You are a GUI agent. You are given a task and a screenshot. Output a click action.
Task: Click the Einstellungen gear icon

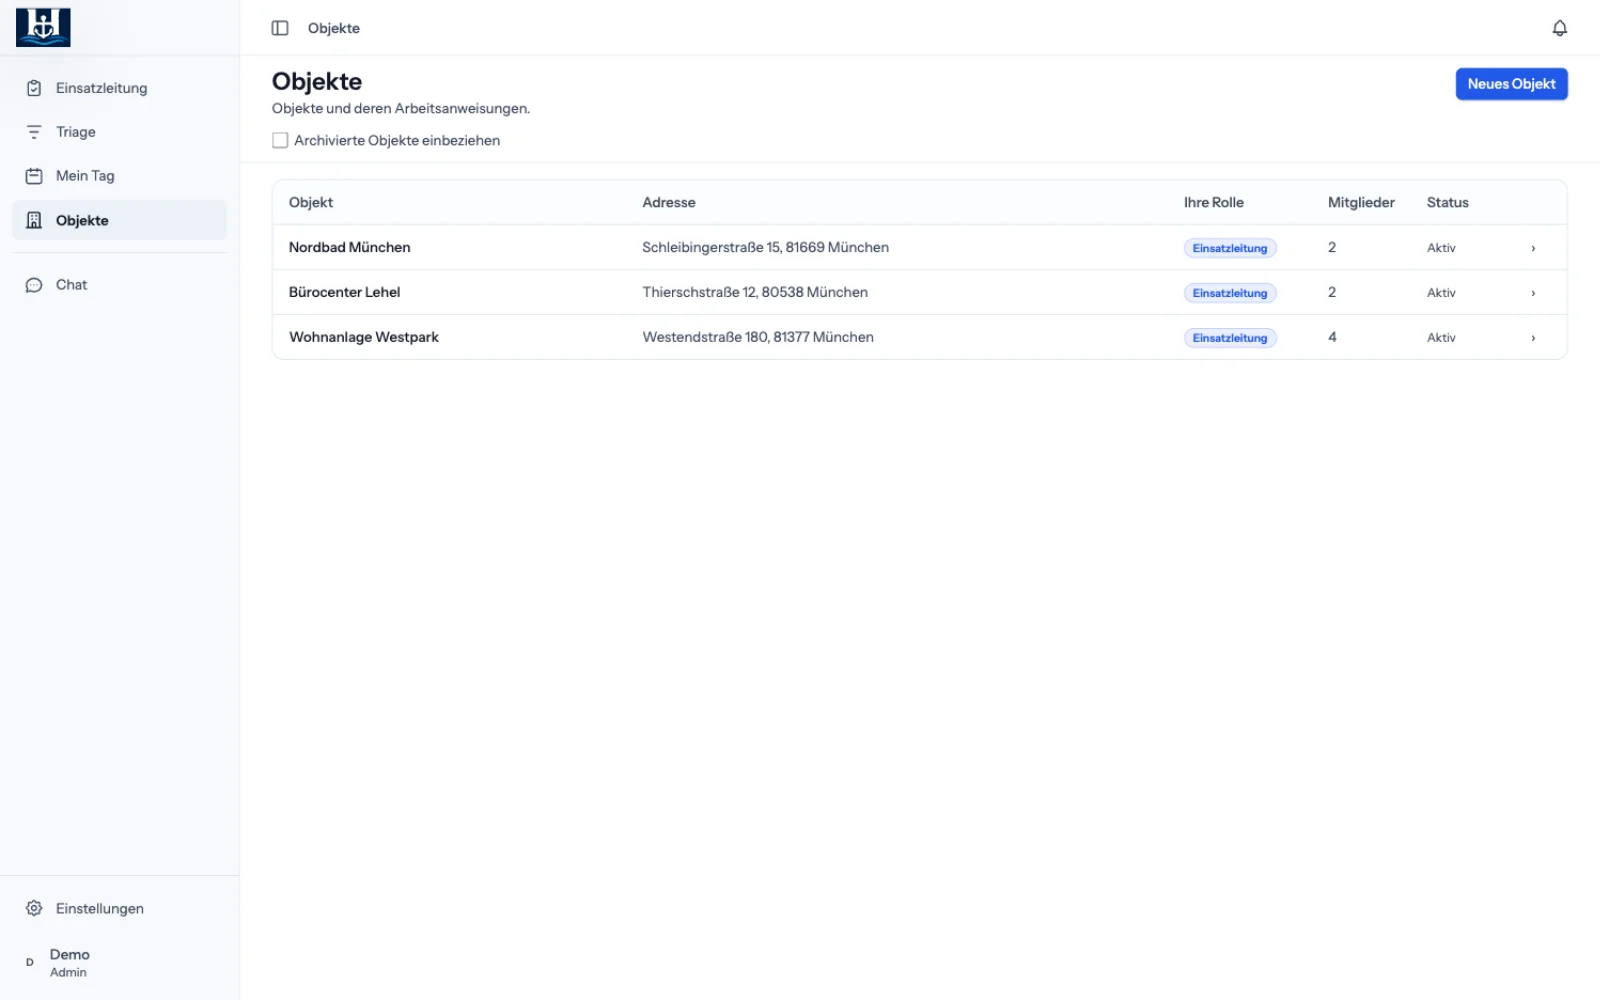point(34,908)
